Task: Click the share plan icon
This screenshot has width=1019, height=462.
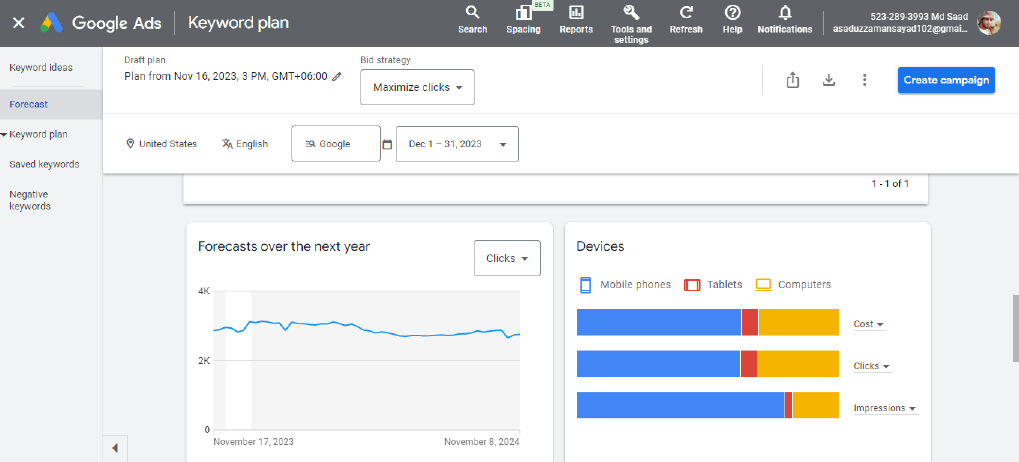Action: pyautogui.click(x=792, y=80)
